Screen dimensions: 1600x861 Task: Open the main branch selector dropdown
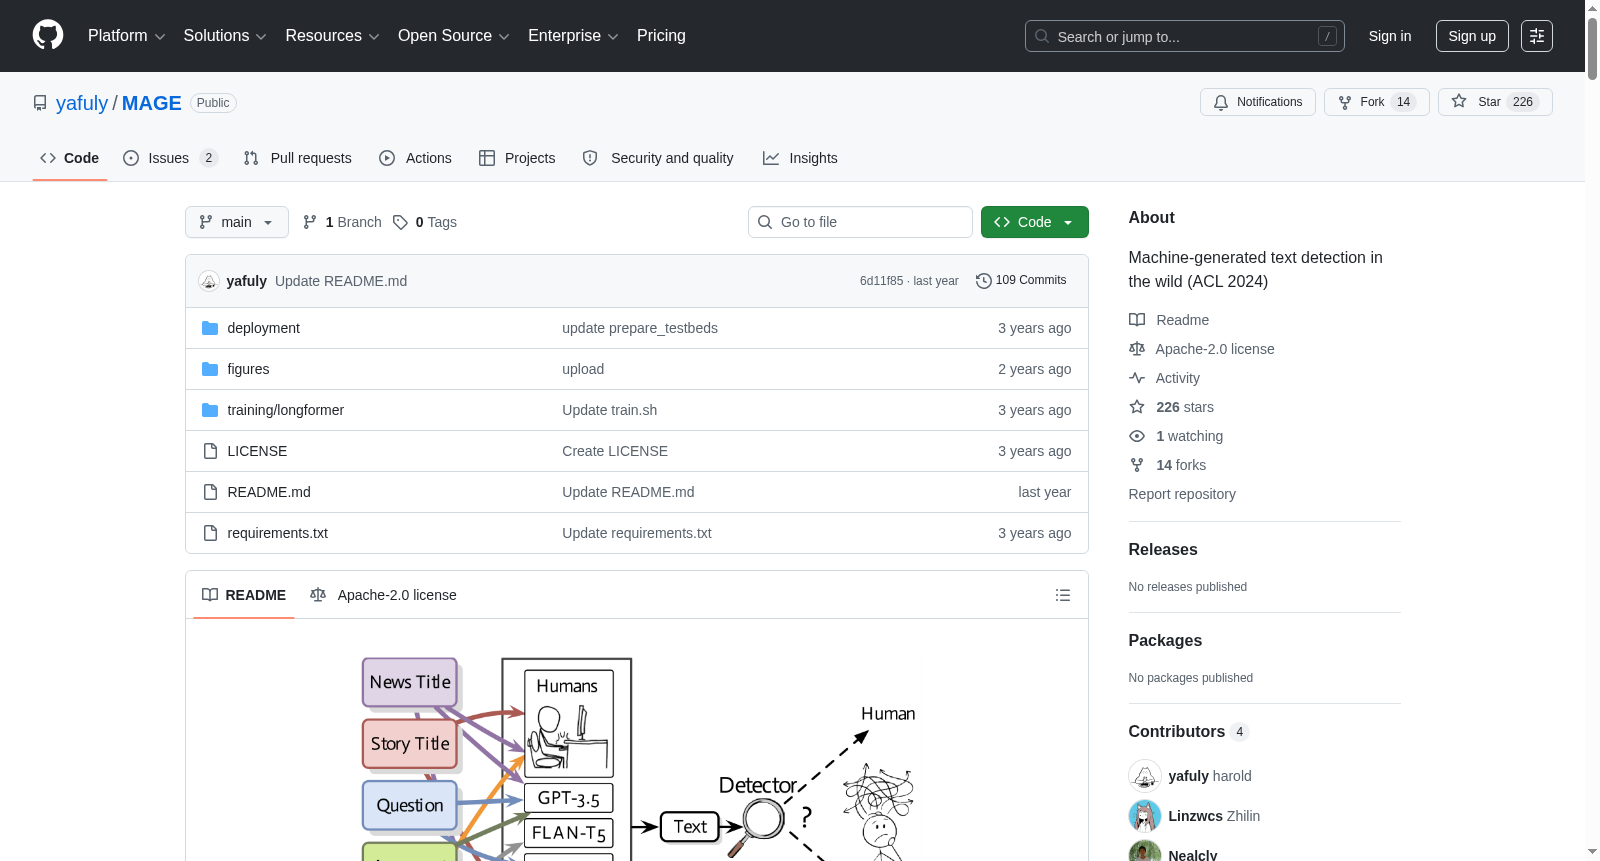(x=237, y=222)
